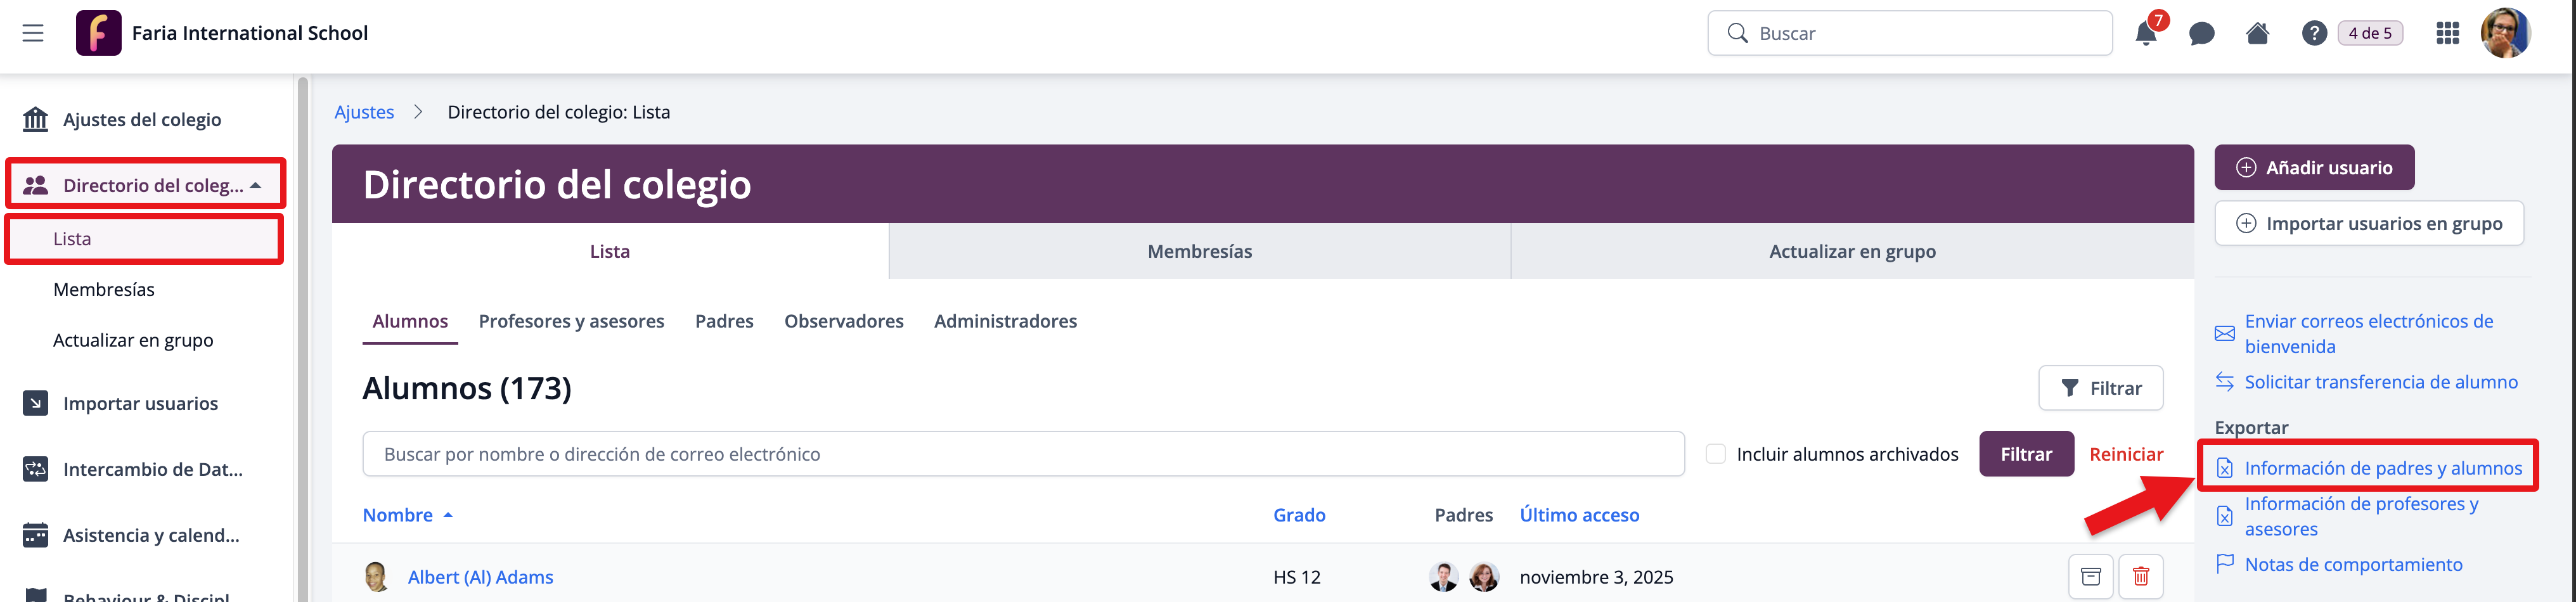The width and height of the screenshot is (2576, 602).
Task: Enable Incluir alumnos archivados checkbox
Action: [1715, 454]
